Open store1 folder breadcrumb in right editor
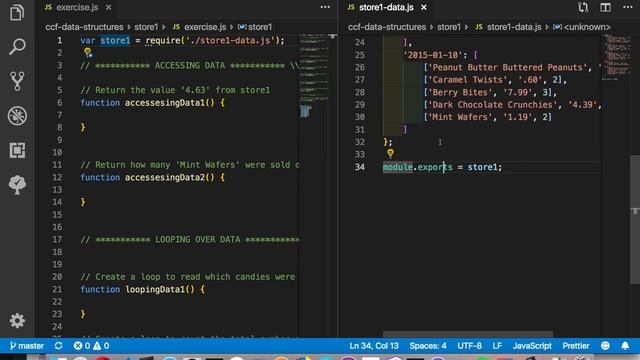The height and width of the screenshot is (360, 640). click(x=449, y=27)
